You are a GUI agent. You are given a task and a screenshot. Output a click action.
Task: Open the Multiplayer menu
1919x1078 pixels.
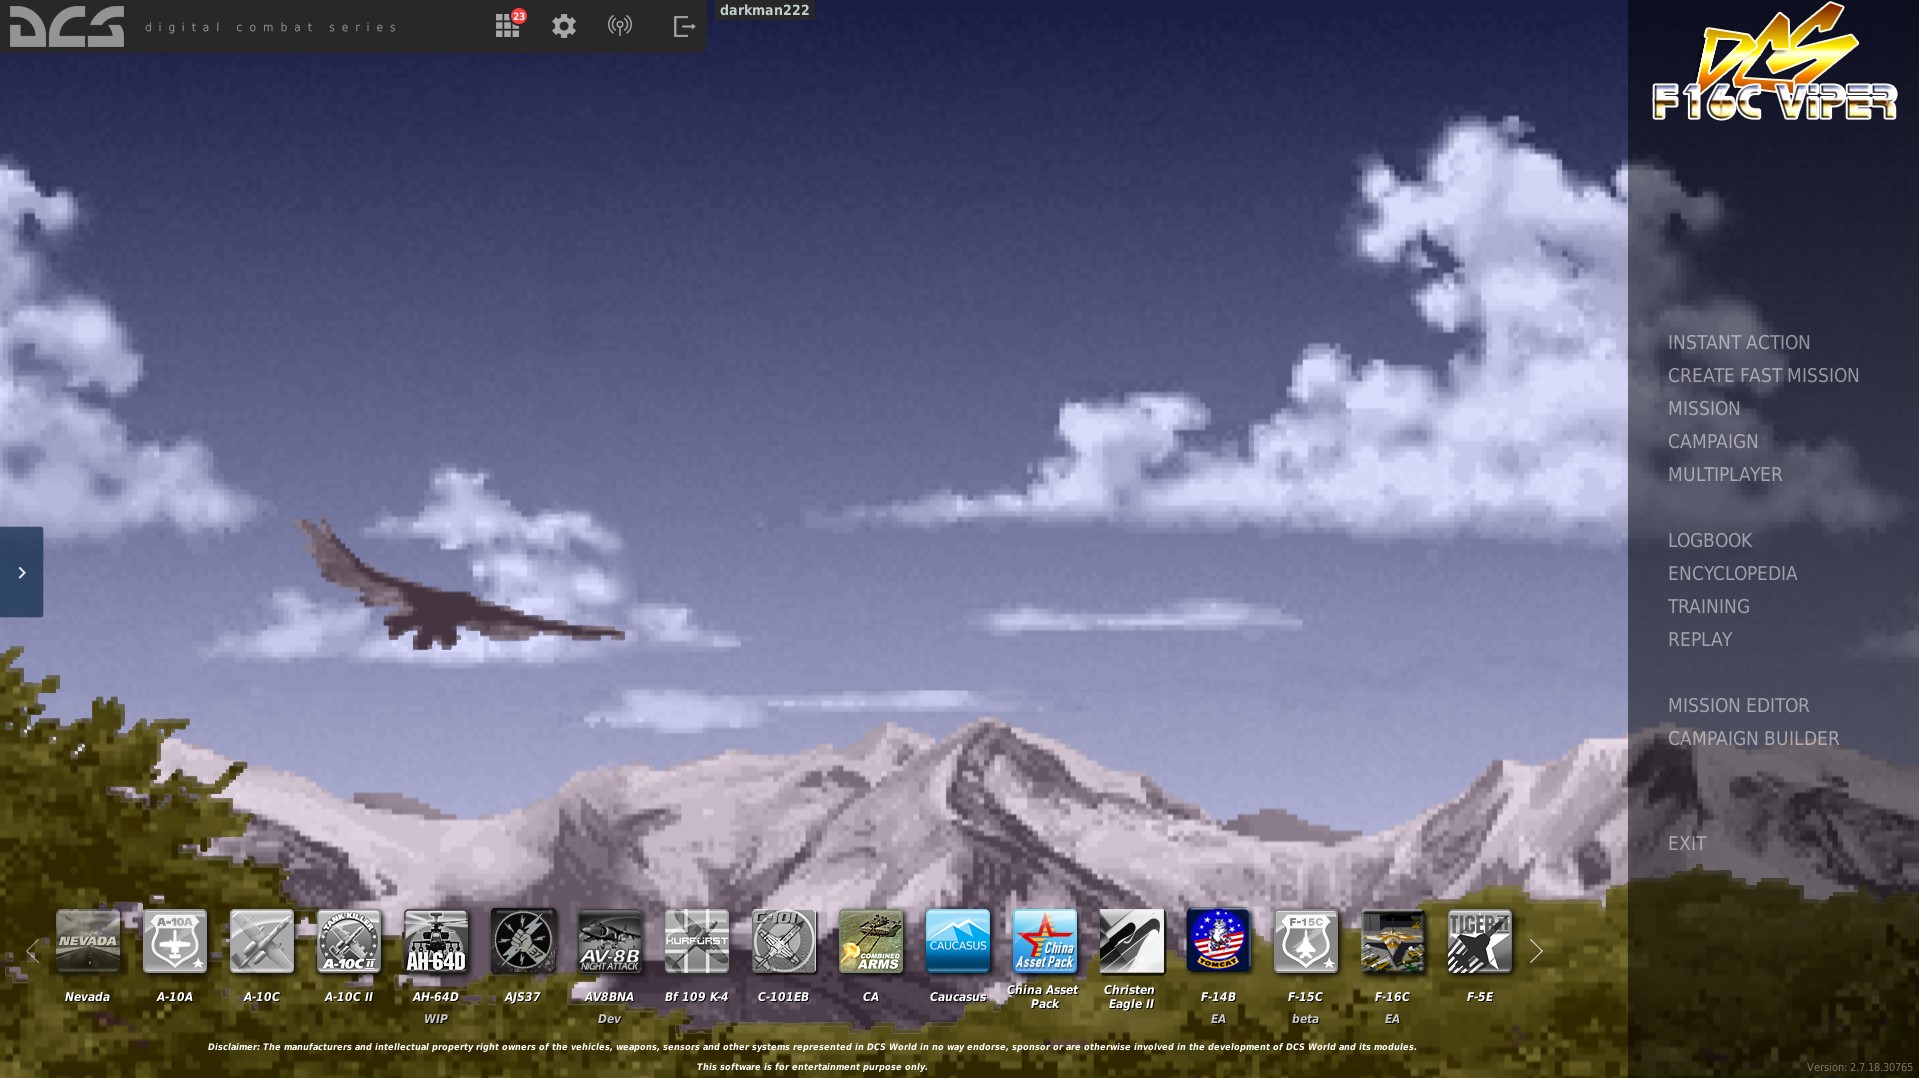(1724, 474)
